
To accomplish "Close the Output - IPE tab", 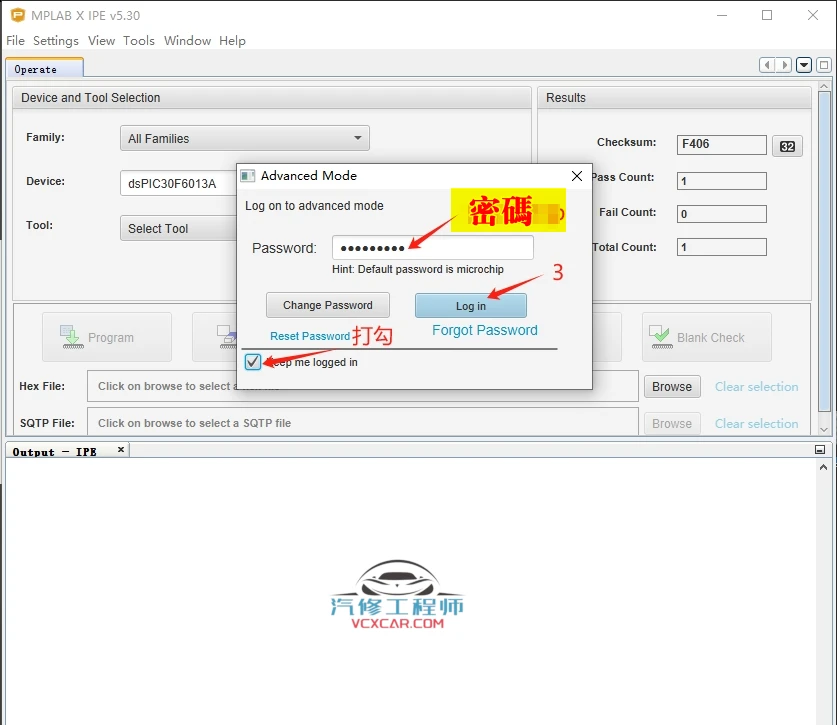I will pos(121,450).
